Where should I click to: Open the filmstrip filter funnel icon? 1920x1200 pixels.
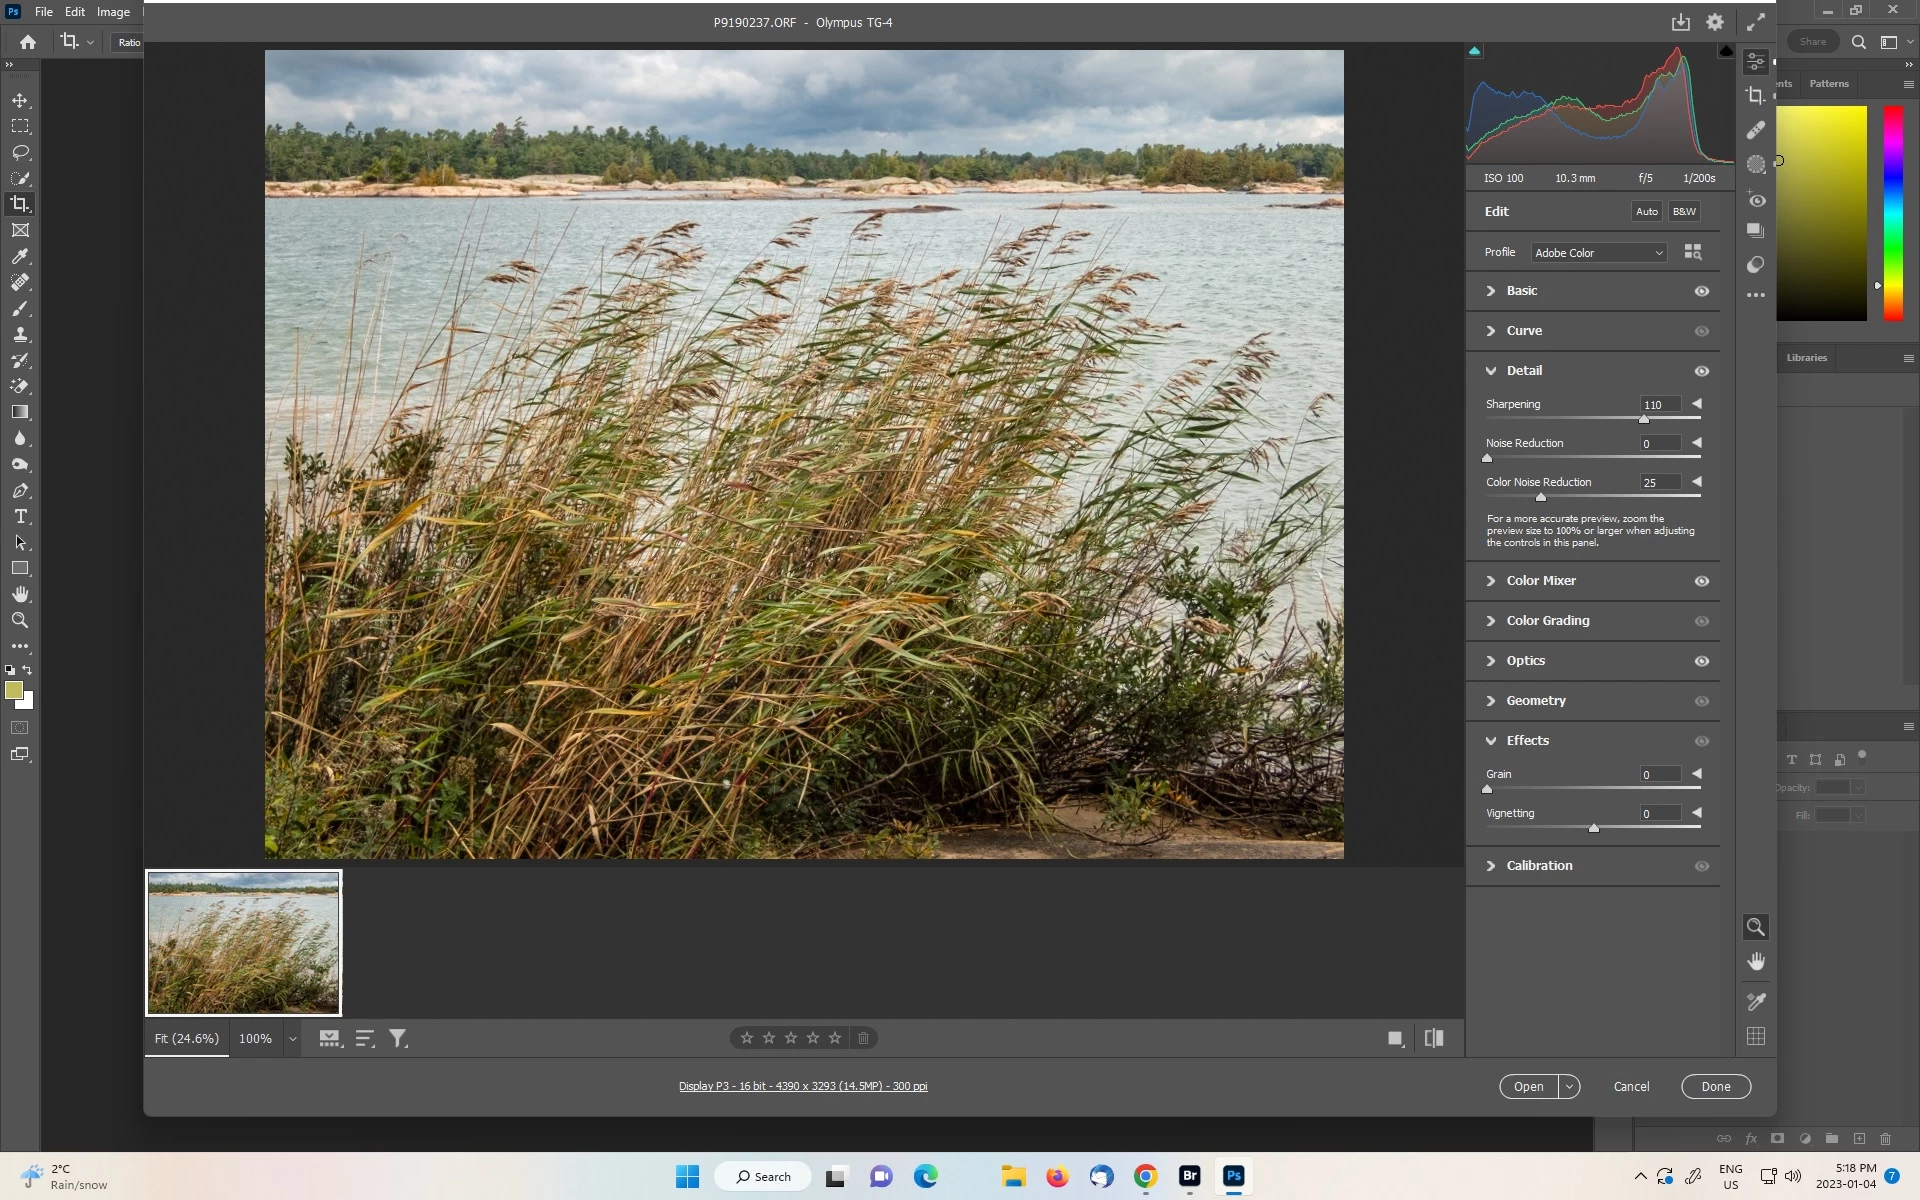398,1038
